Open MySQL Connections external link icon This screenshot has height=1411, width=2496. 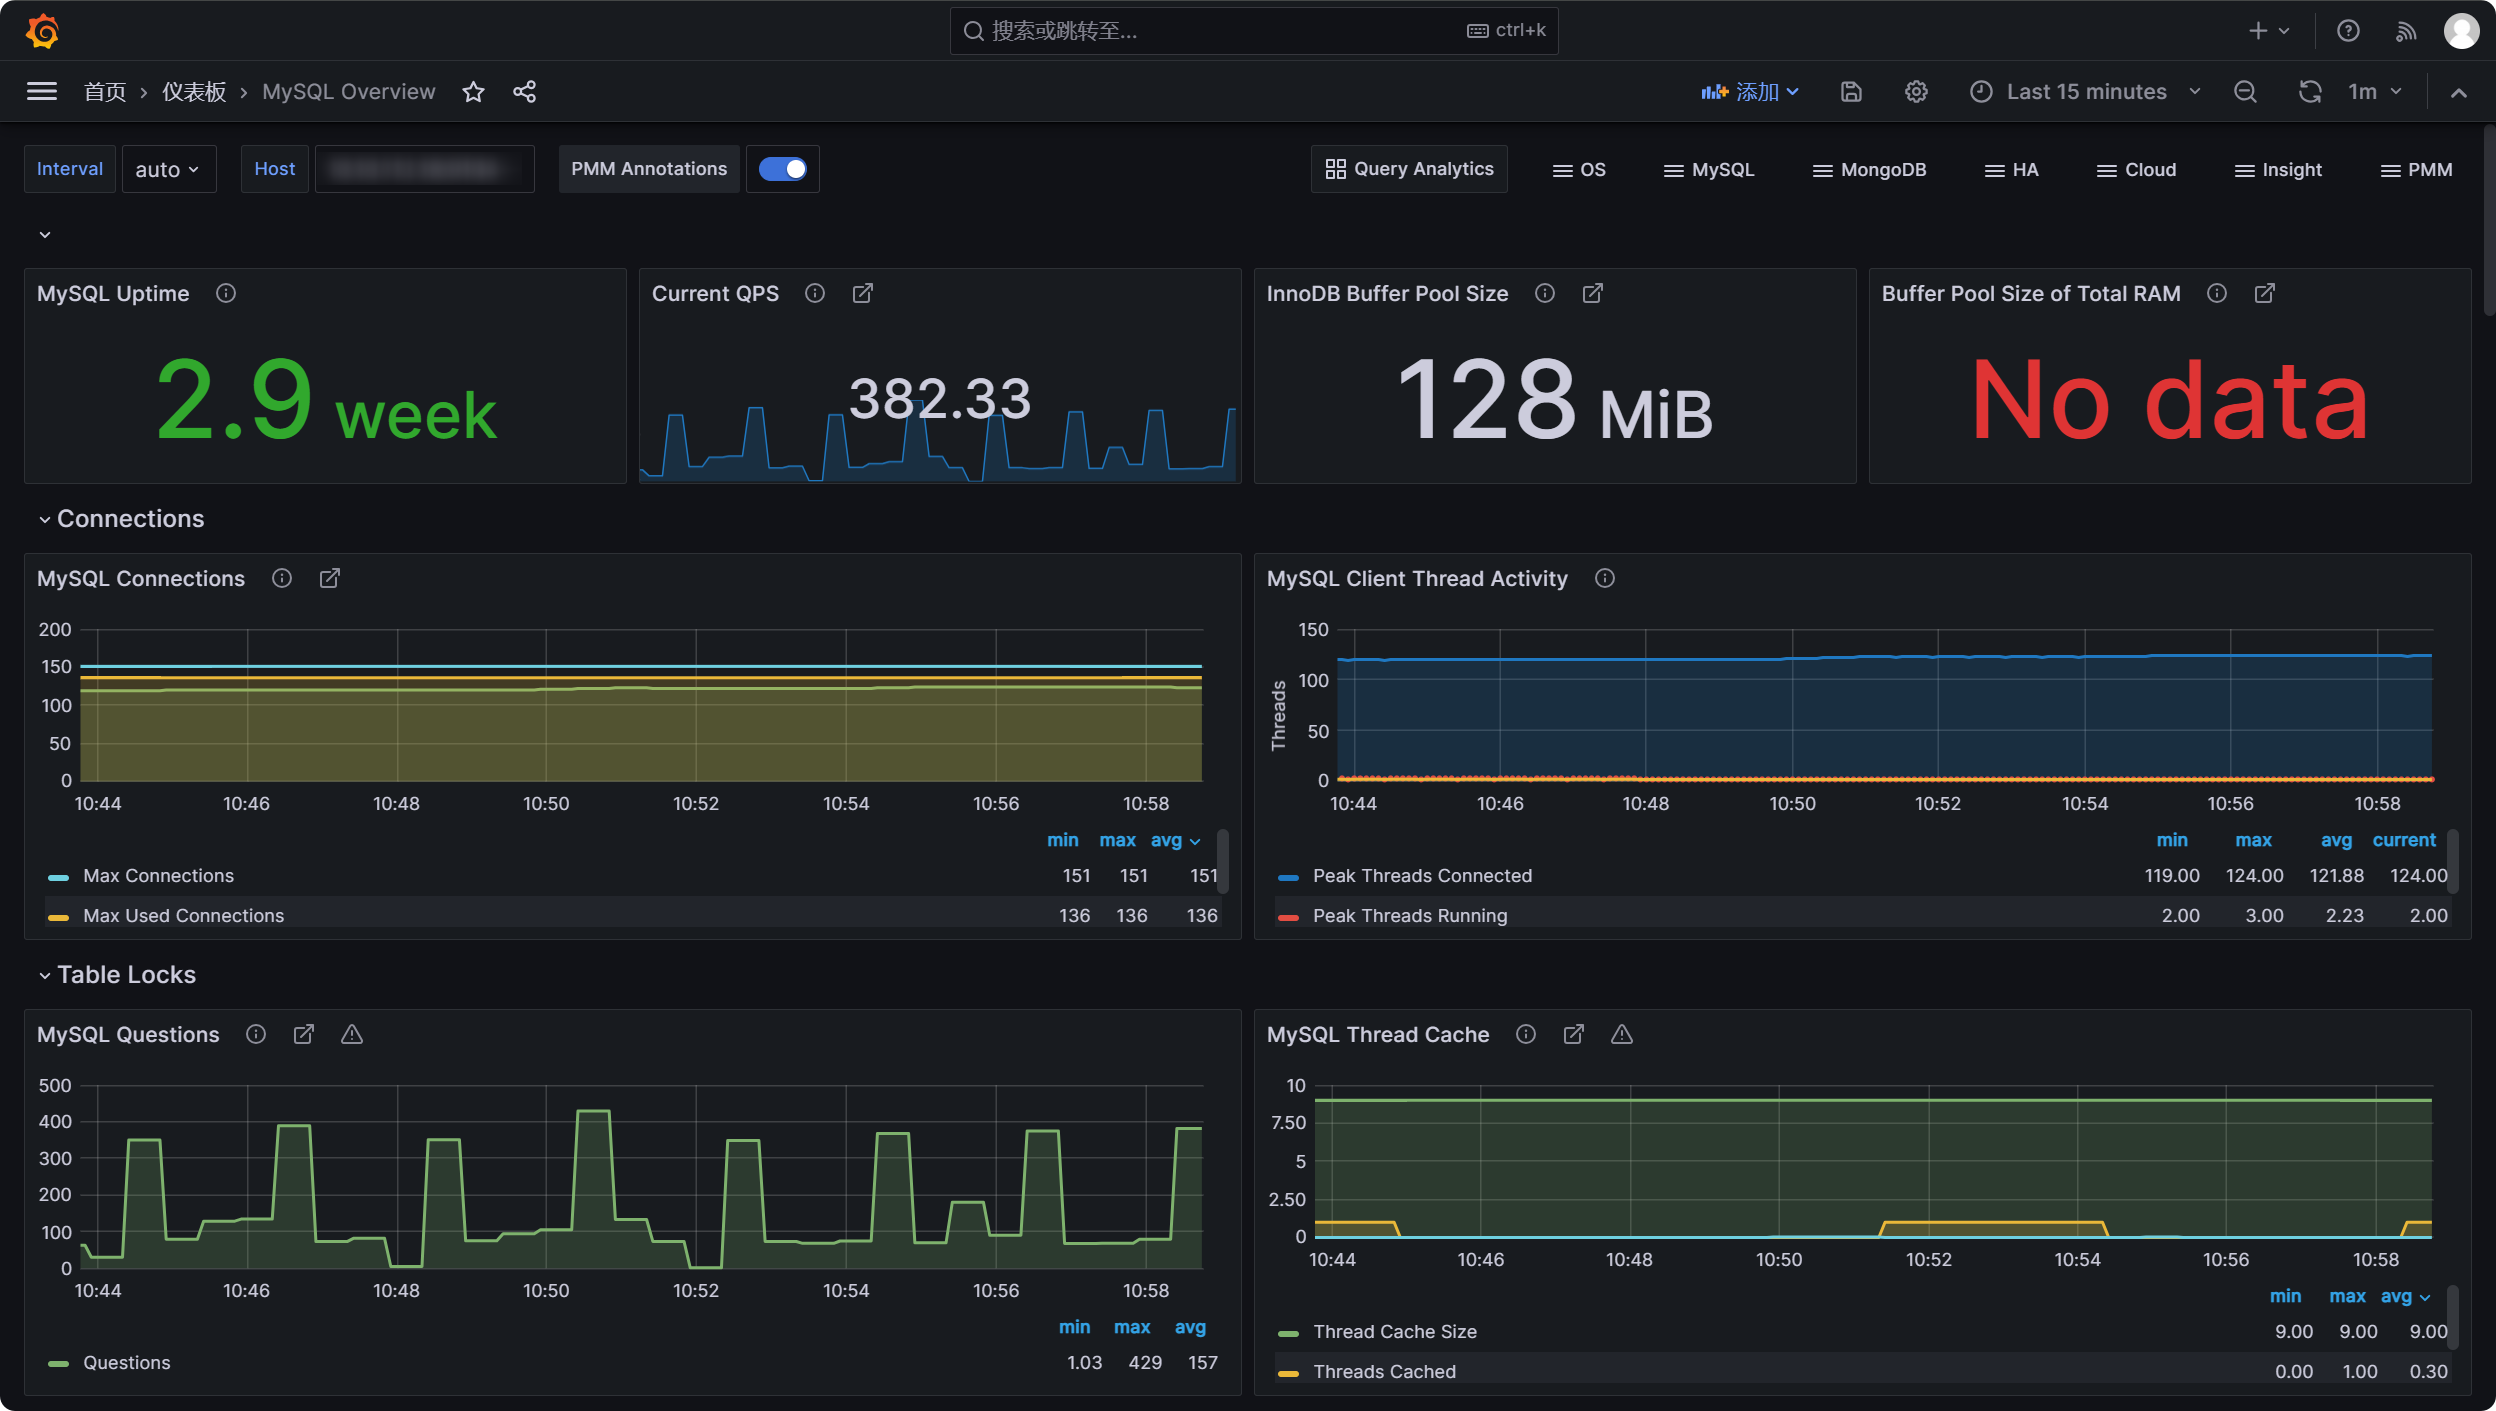point(330,578)
